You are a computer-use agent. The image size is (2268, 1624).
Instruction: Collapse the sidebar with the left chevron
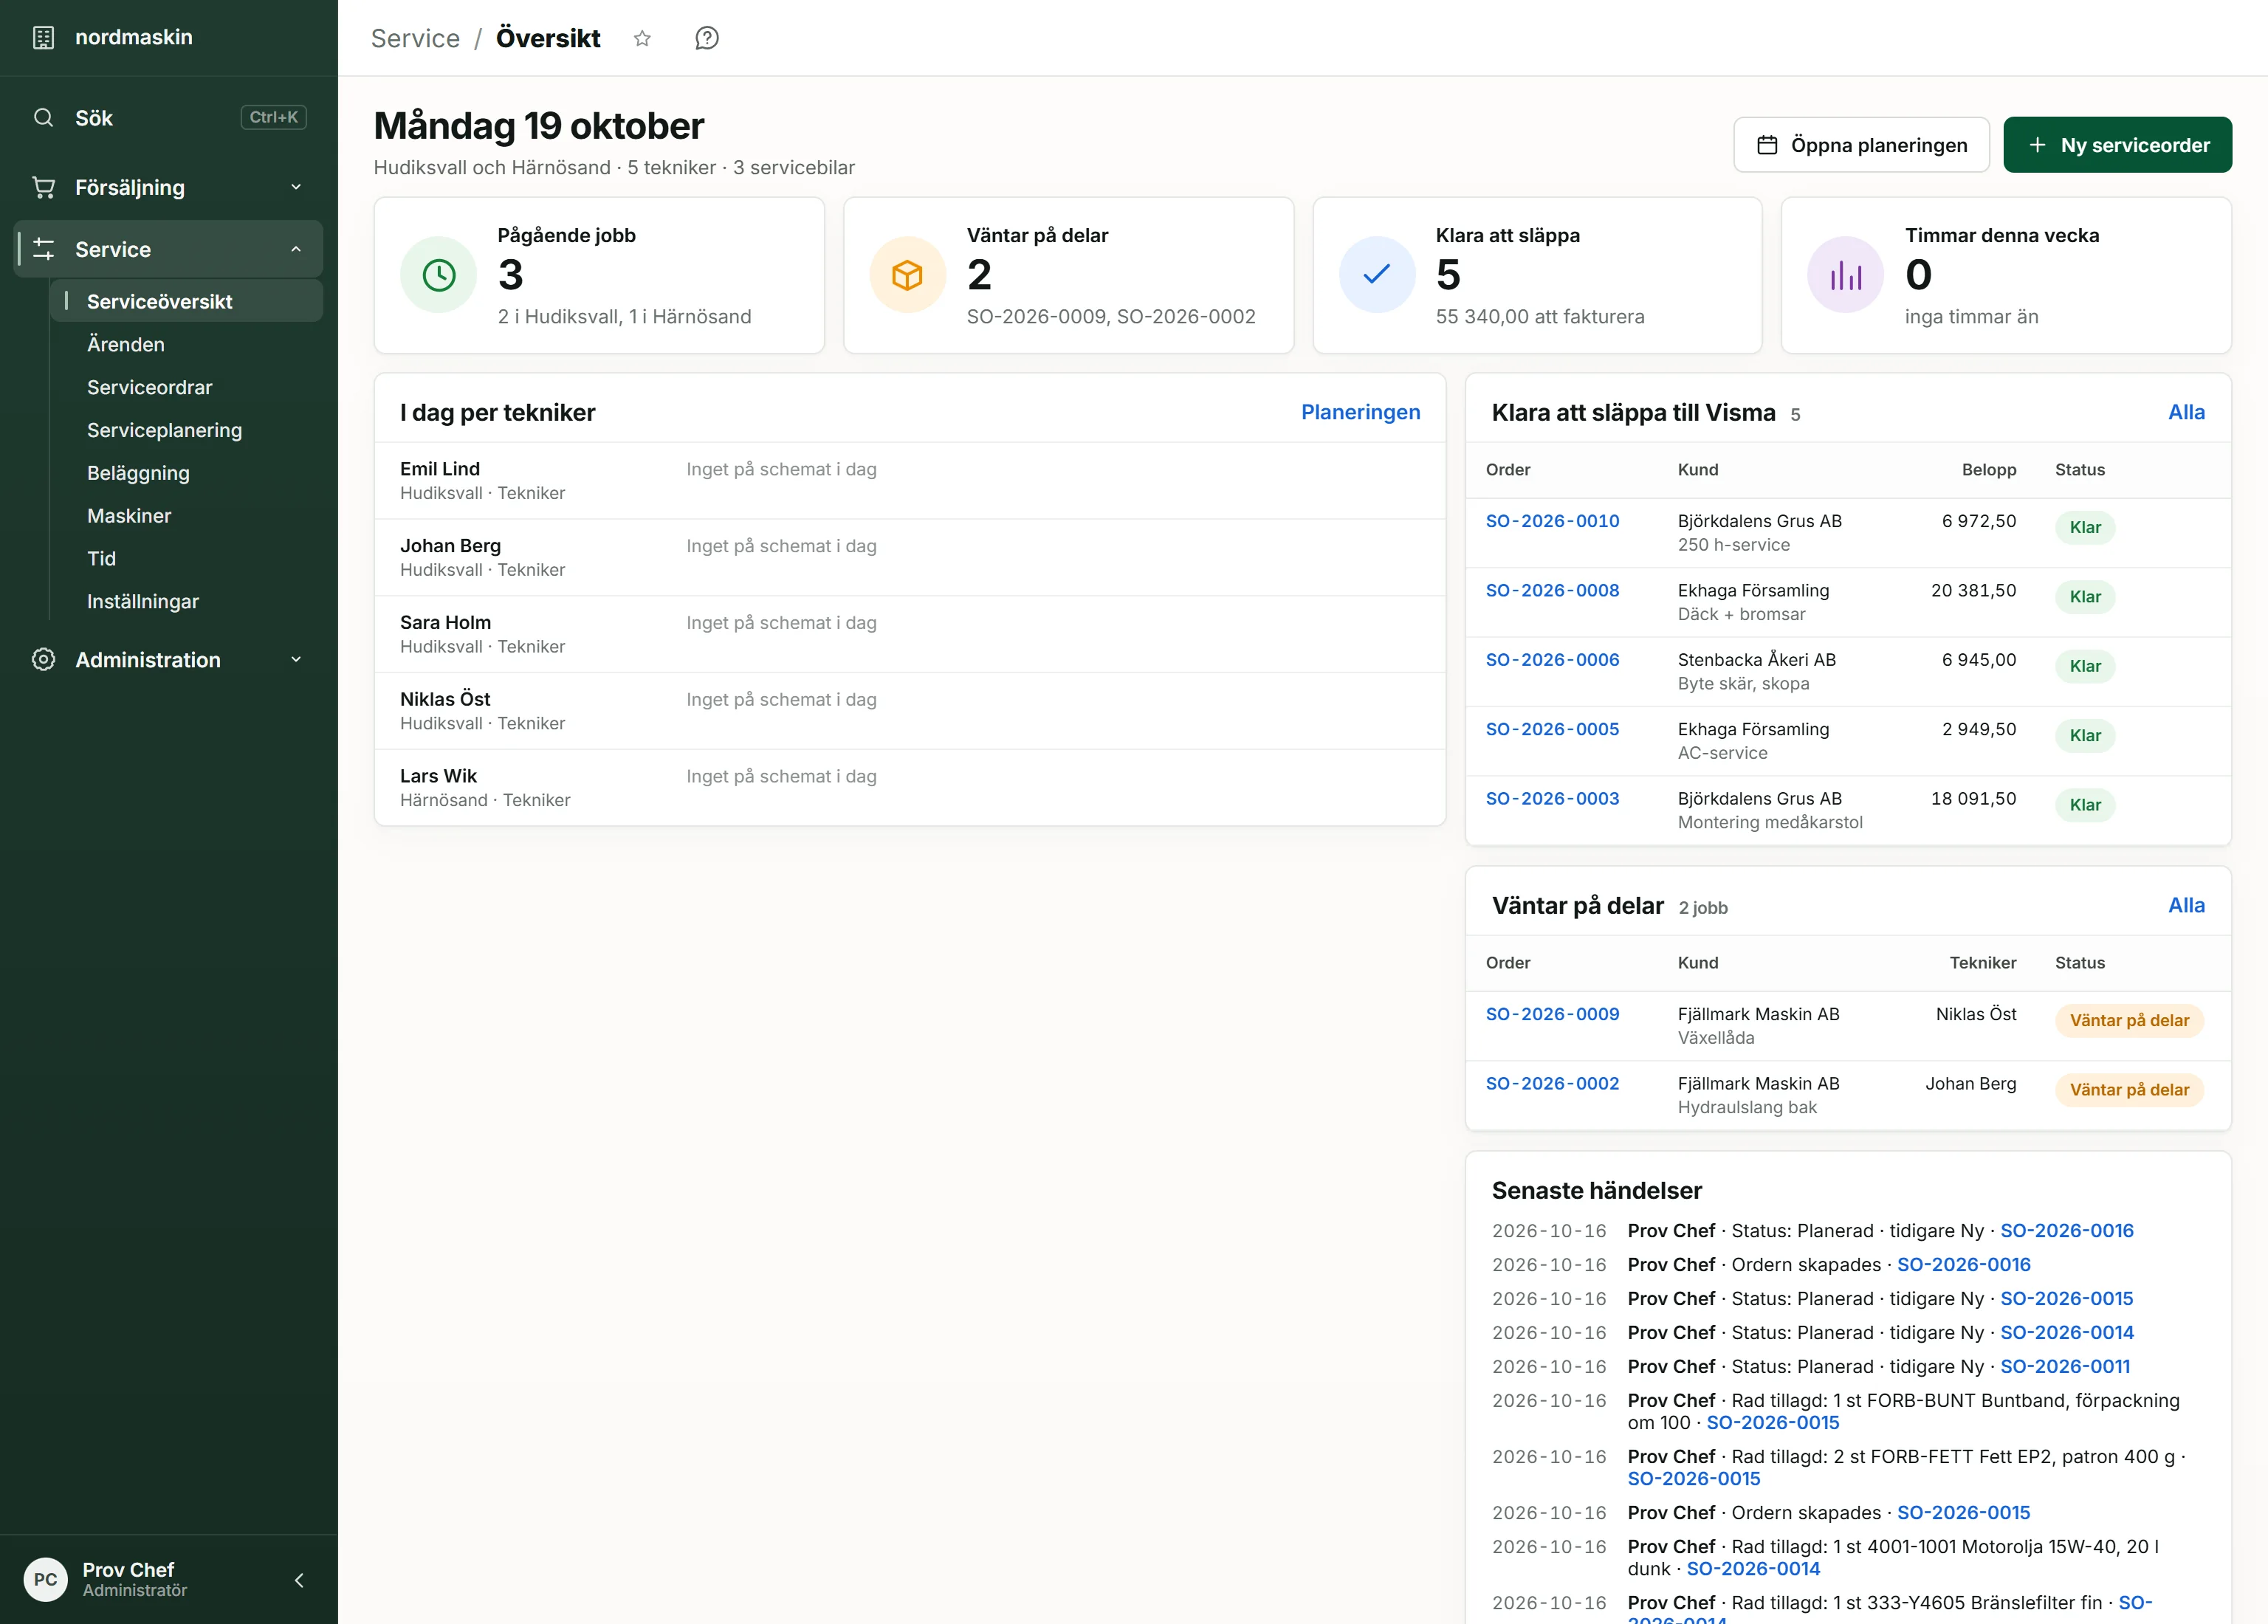[x=299, y=1580]
